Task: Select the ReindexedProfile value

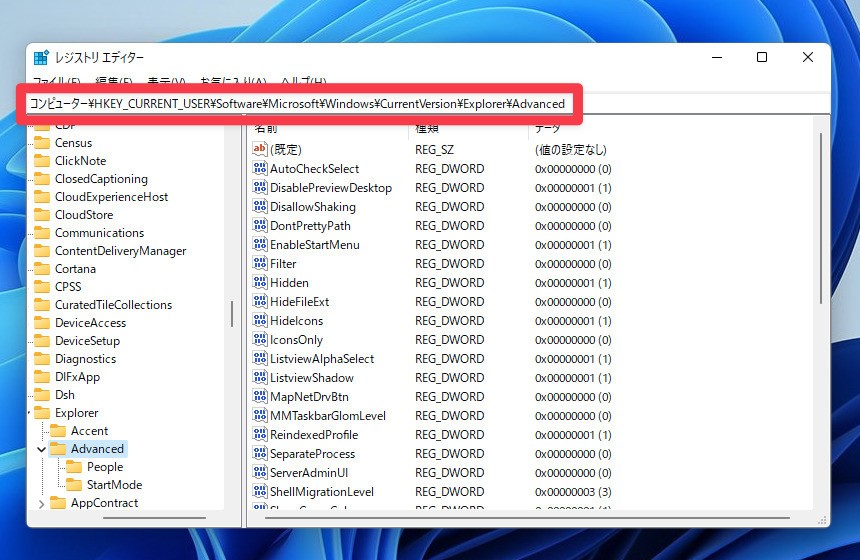Action: pyautogui.click(x=314, y=435)
